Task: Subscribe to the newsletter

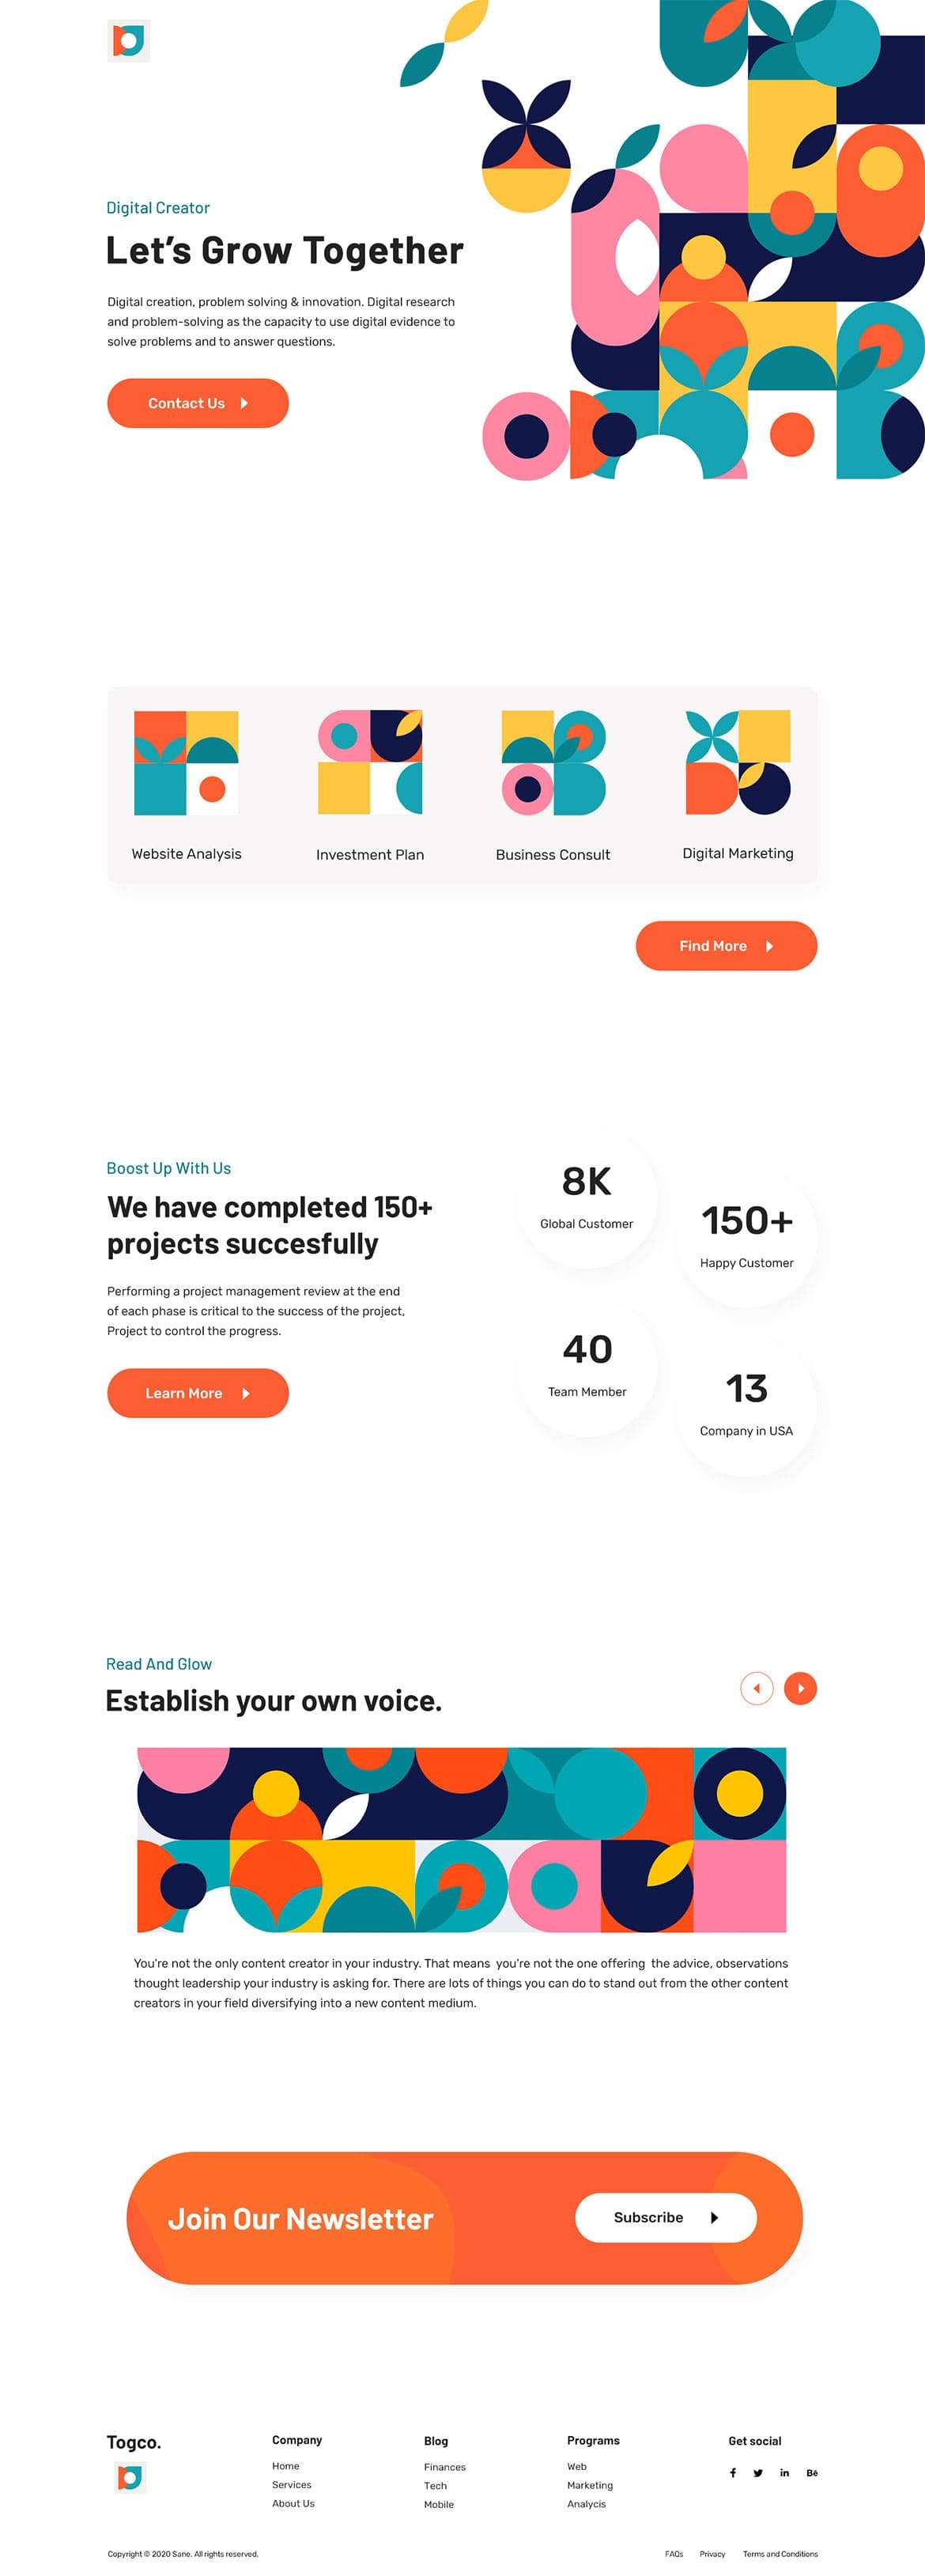Action: [665, 2218]
